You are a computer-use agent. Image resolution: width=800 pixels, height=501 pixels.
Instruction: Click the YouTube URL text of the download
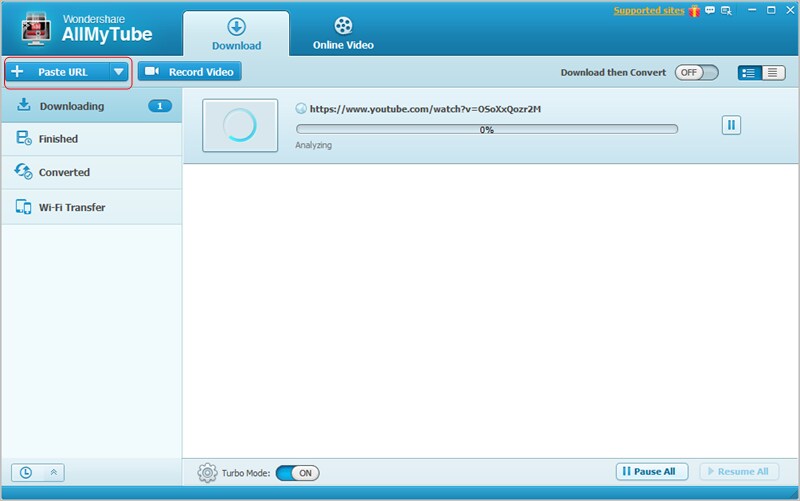pyautogui.click(x=425, y=109)
